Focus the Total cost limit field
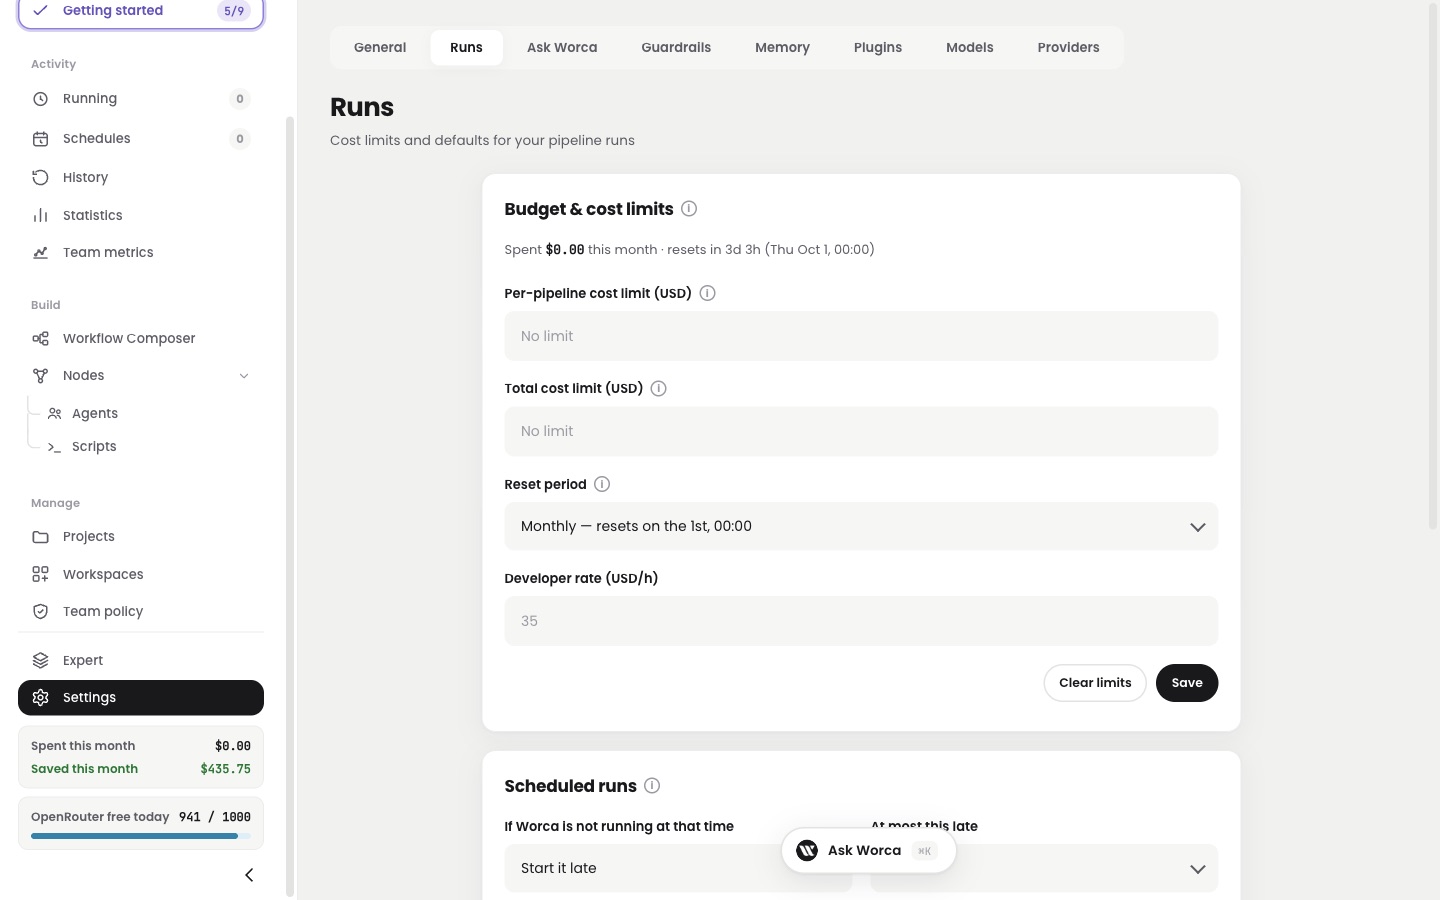Screen dimensions: 1440x900 [861, 432]
